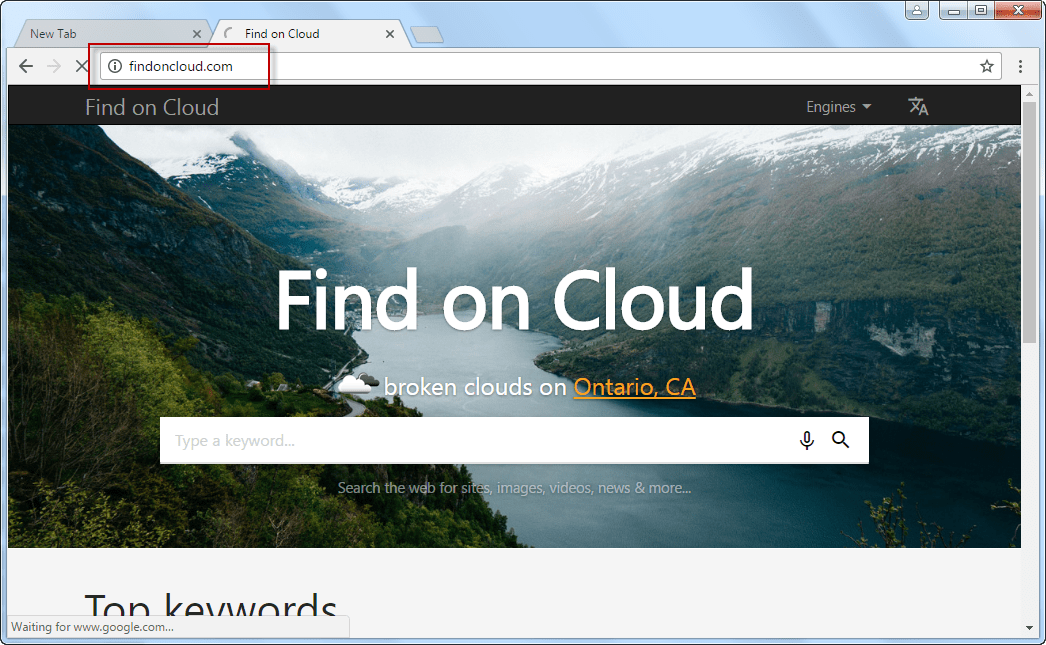
Task: Click the broken clouds weather icon
Action: (358, 384)
